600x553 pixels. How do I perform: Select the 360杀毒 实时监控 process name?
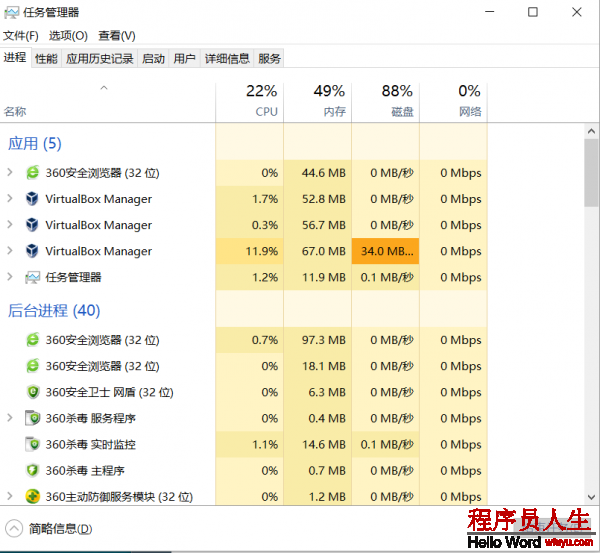pos(91,444)
